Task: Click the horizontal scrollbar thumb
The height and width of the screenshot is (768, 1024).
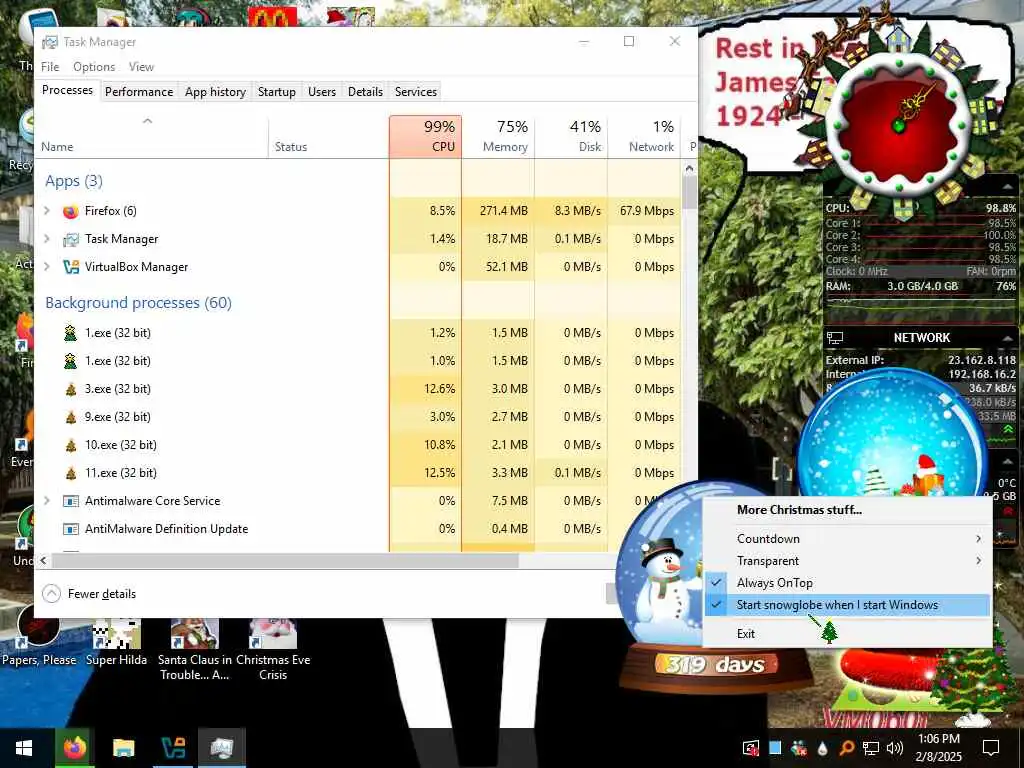Action: [285, 560]
